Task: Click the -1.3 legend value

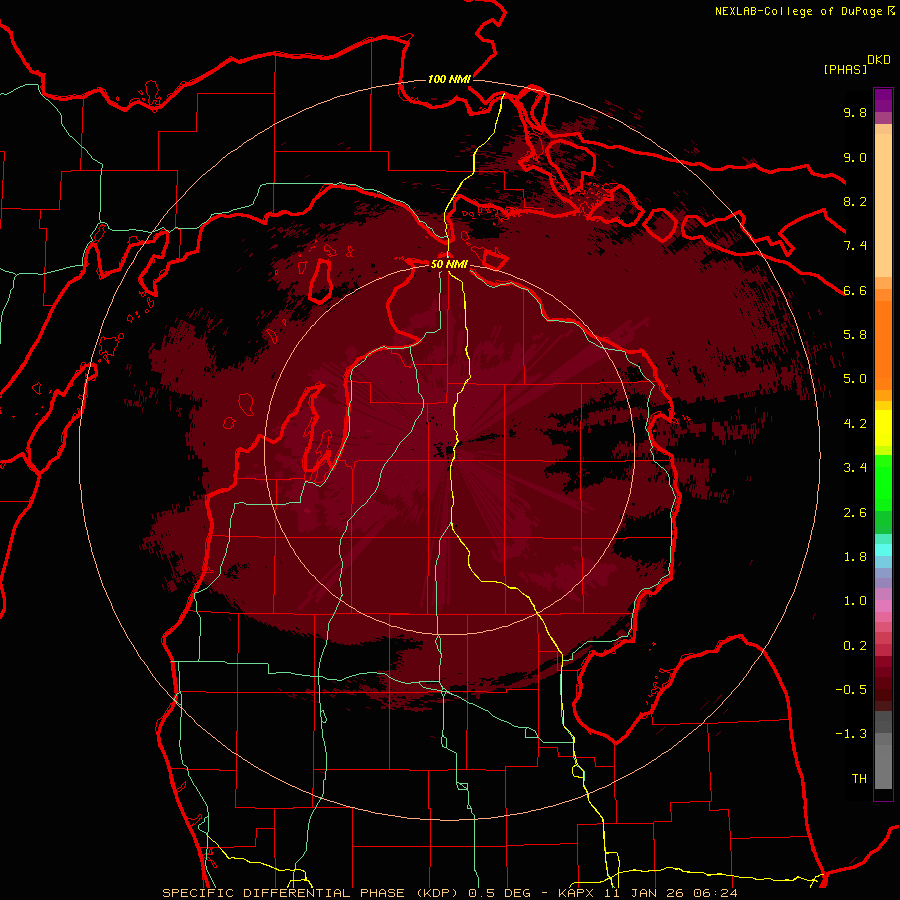Action: point(851,734)
